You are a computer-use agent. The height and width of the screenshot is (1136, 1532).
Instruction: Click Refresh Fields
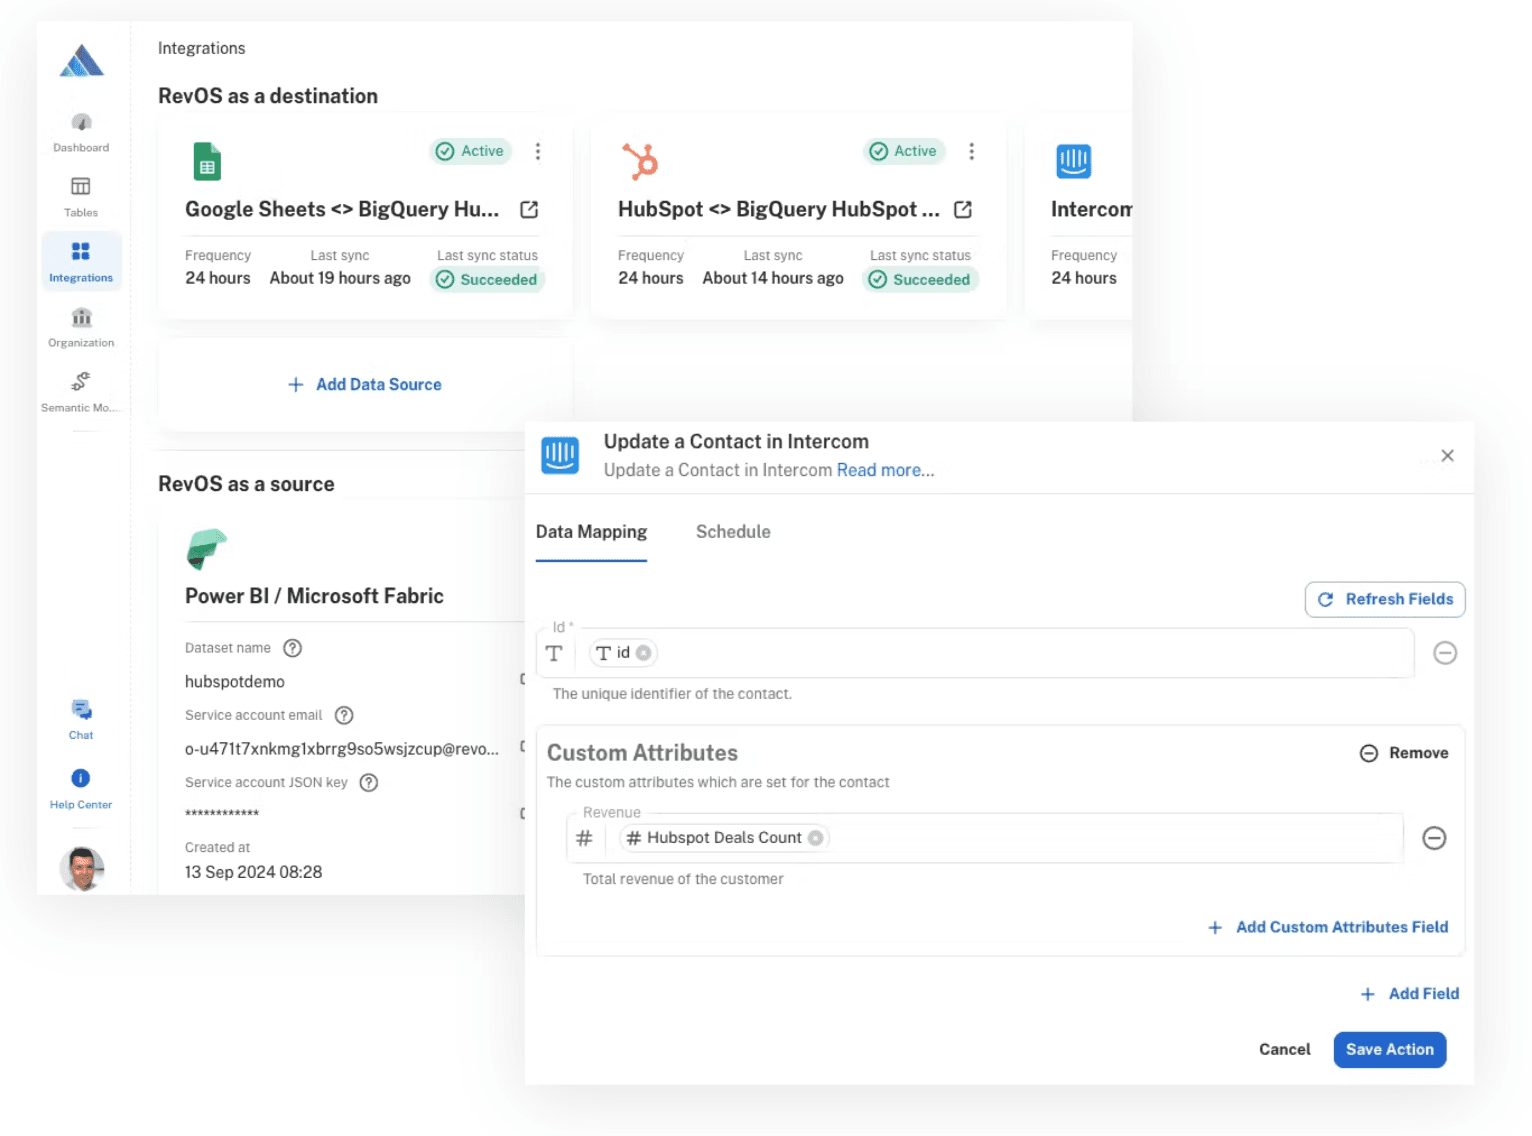pyautogui.click(x=1385, y=599)
